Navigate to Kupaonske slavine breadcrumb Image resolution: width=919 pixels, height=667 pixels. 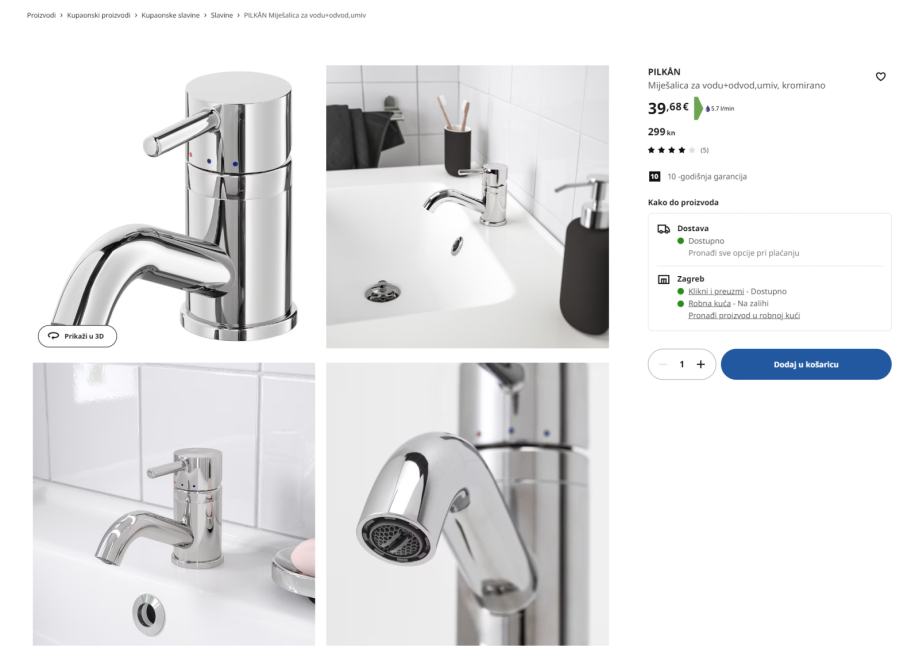point(171,15)
